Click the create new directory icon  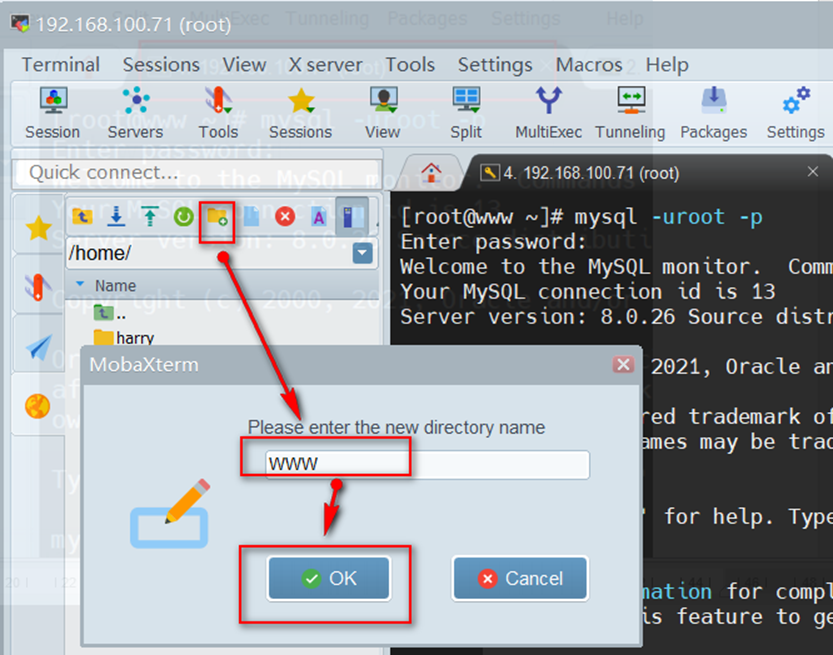217,217
